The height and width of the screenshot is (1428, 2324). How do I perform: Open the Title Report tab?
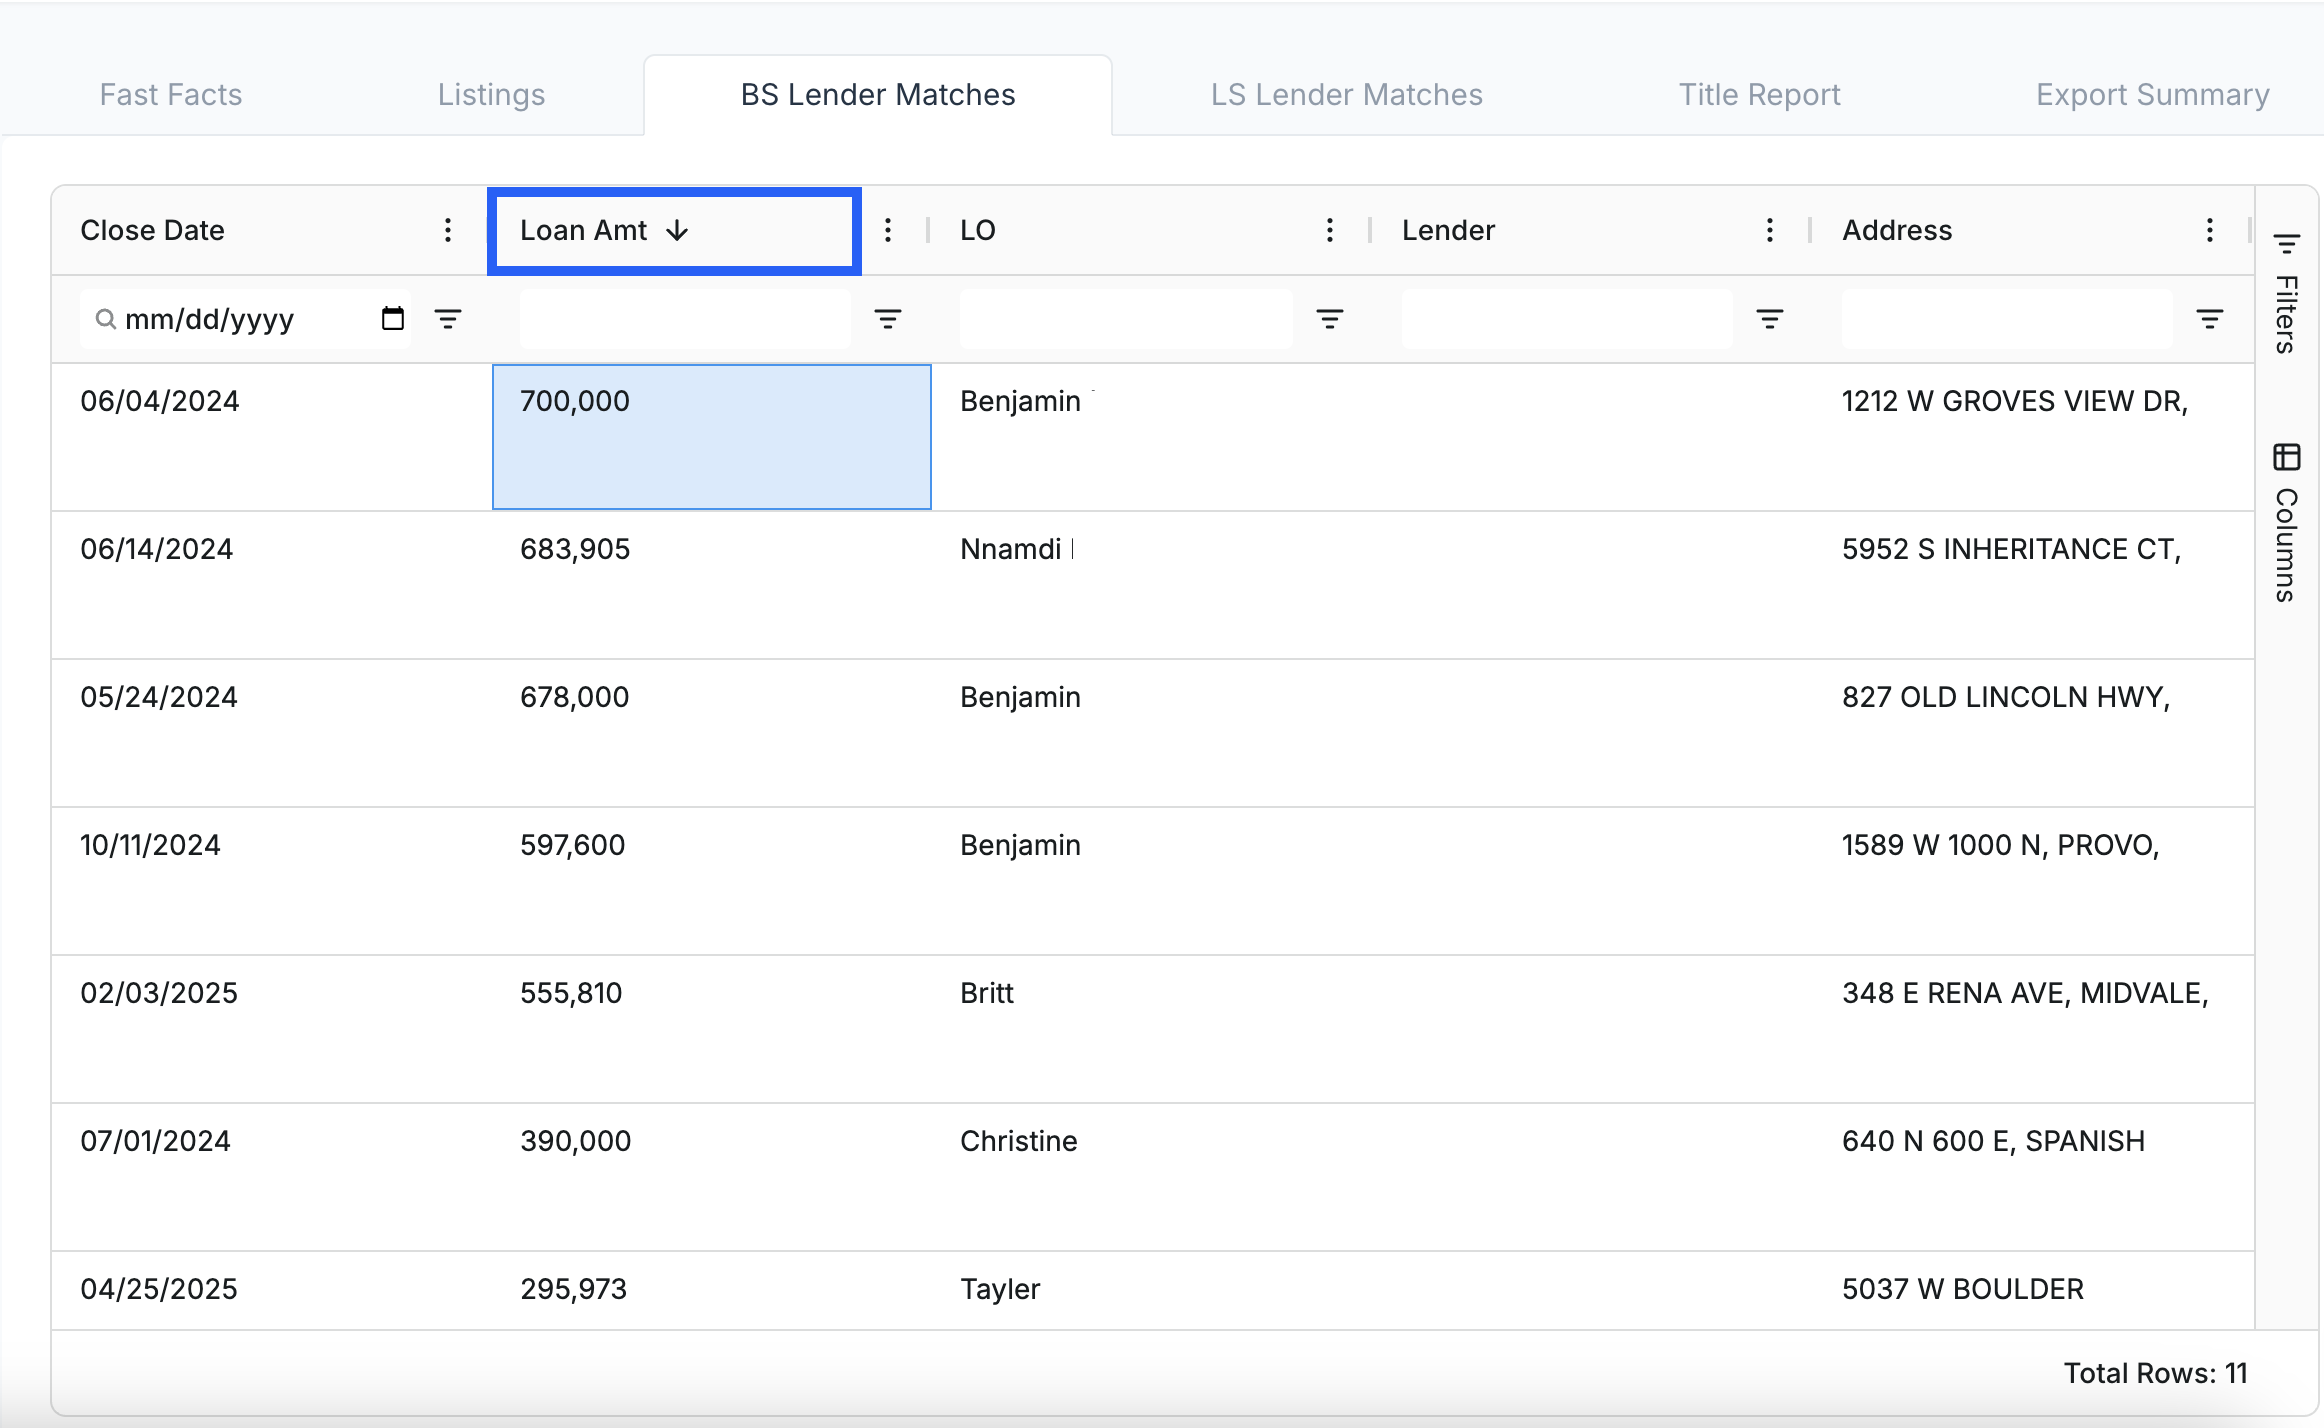click(1759, 95)
